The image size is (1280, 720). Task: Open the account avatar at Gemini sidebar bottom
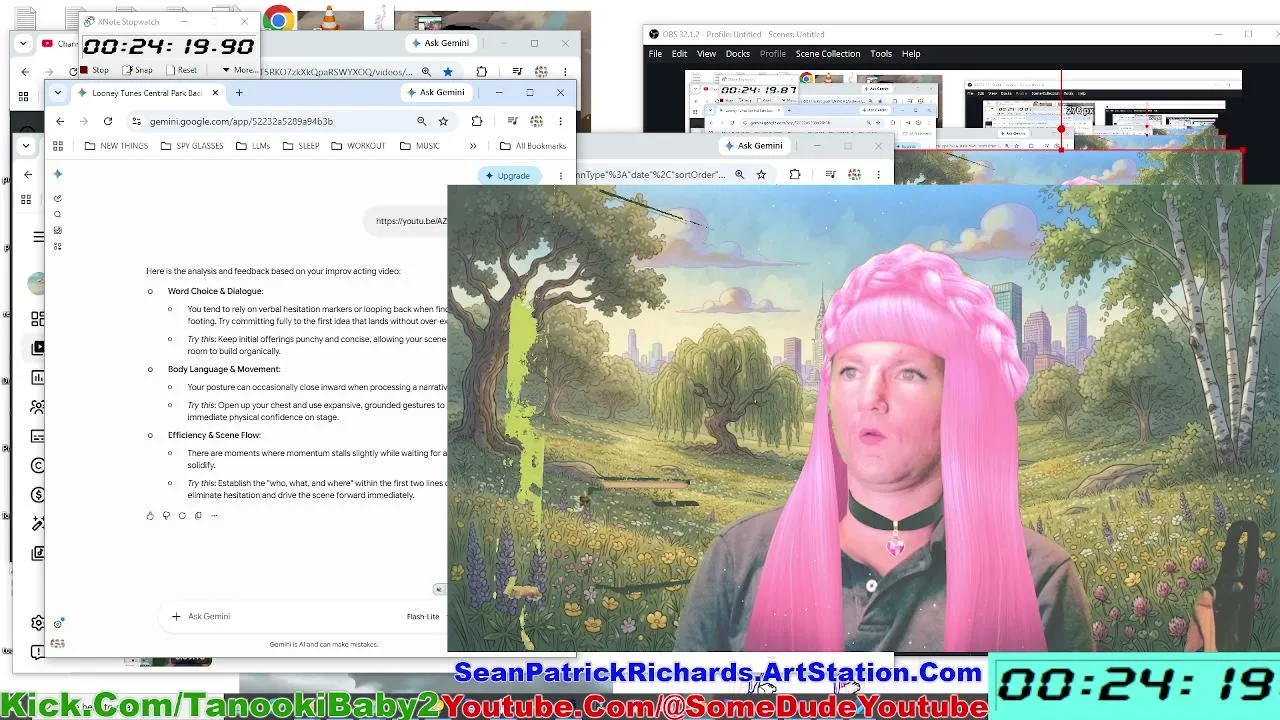coord(58,644)
